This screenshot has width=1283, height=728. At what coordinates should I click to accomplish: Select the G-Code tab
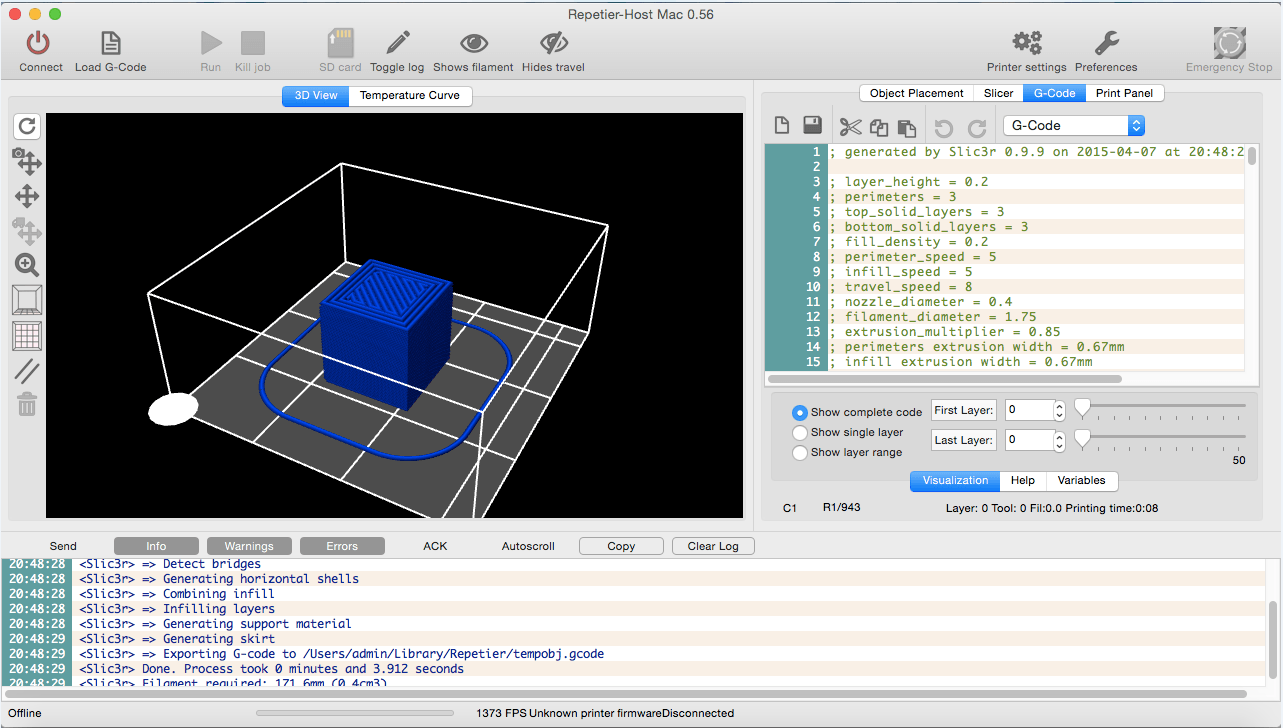point(1055,93)
